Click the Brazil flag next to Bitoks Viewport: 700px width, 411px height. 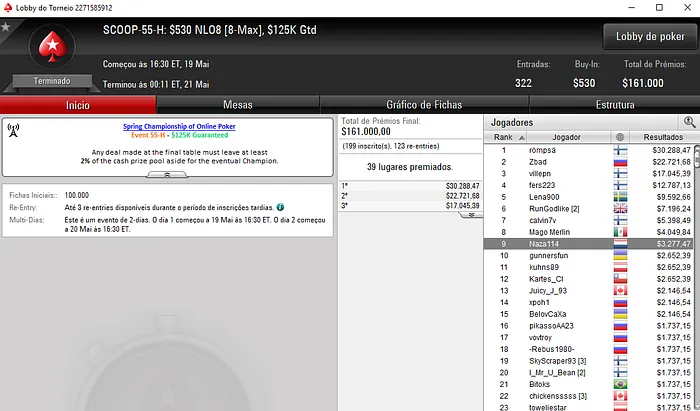pyautogui.click(x=620, y=384)
